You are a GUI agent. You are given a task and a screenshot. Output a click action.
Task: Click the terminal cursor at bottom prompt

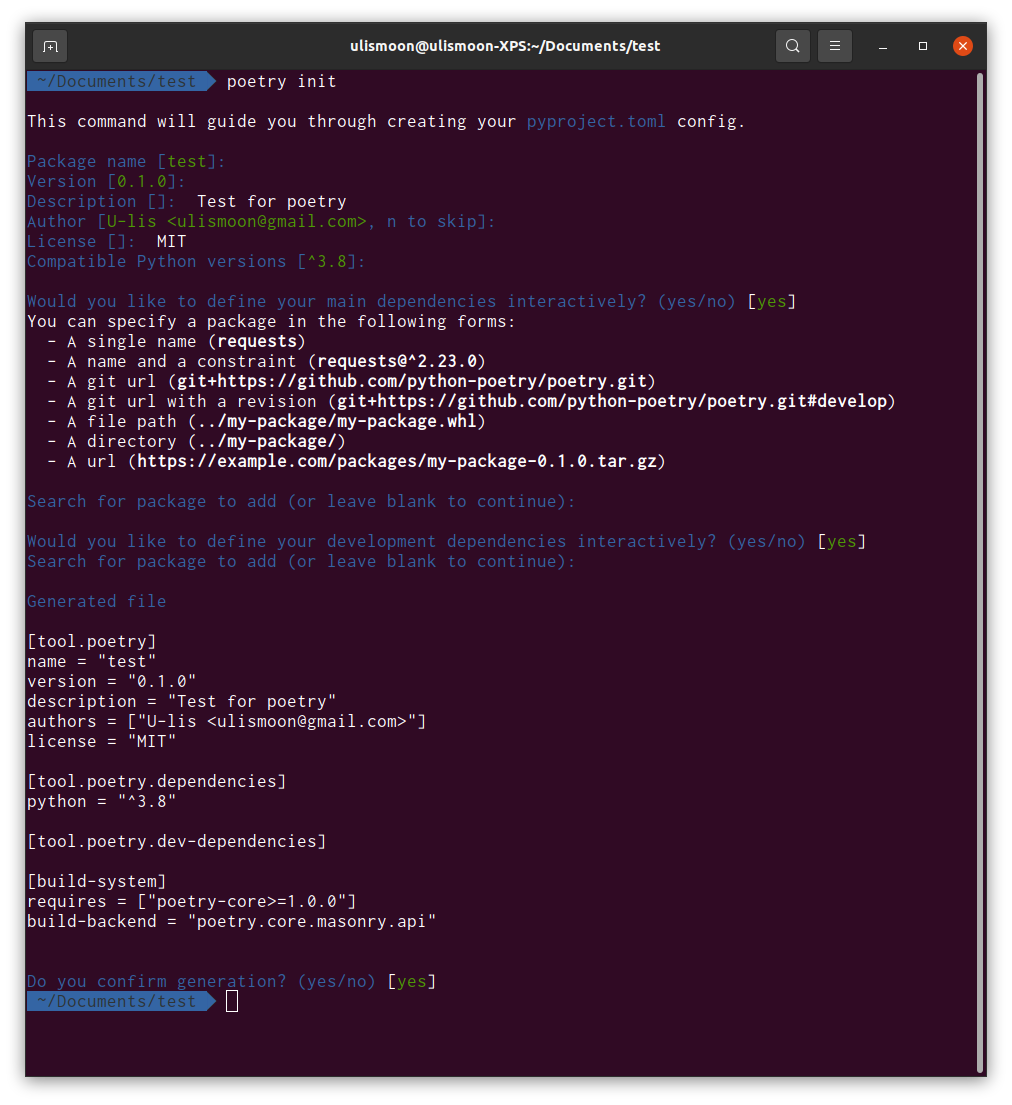point(232,1001)
